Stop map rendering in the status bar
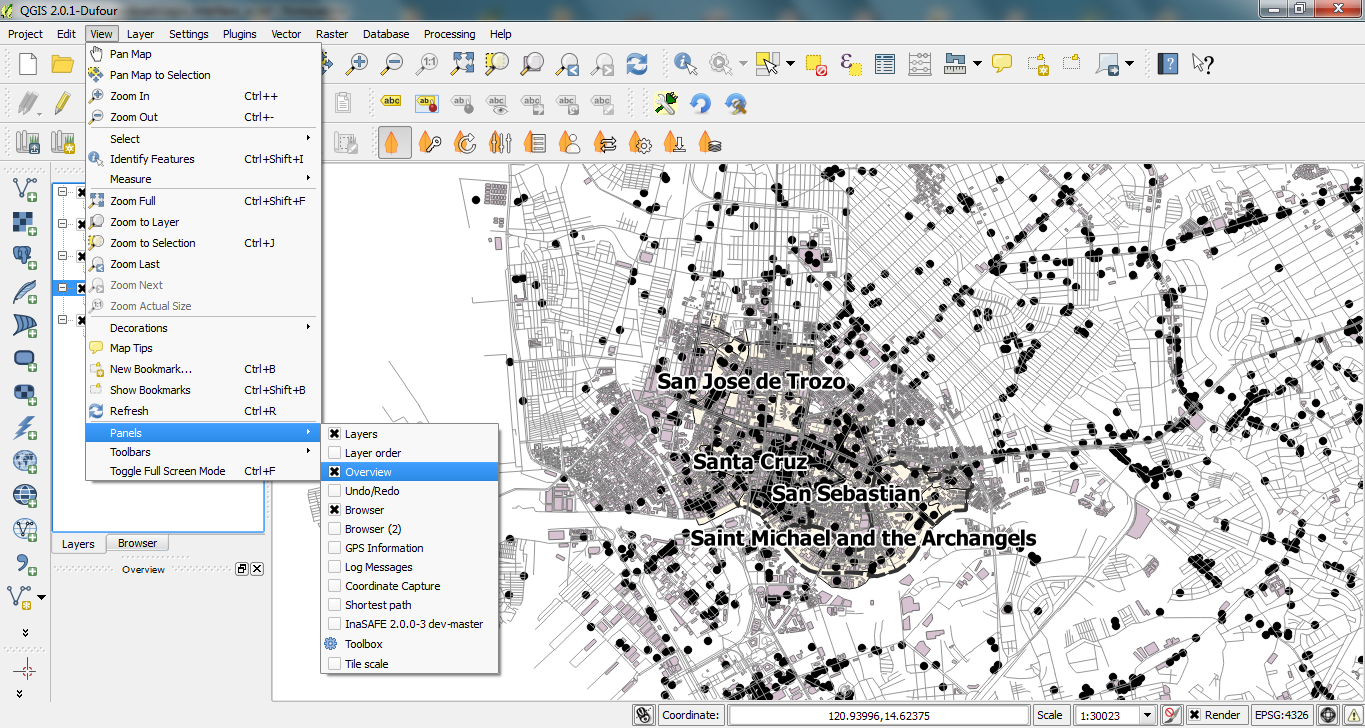This screenshot has height=728, width=1365. coord(1172,715)
